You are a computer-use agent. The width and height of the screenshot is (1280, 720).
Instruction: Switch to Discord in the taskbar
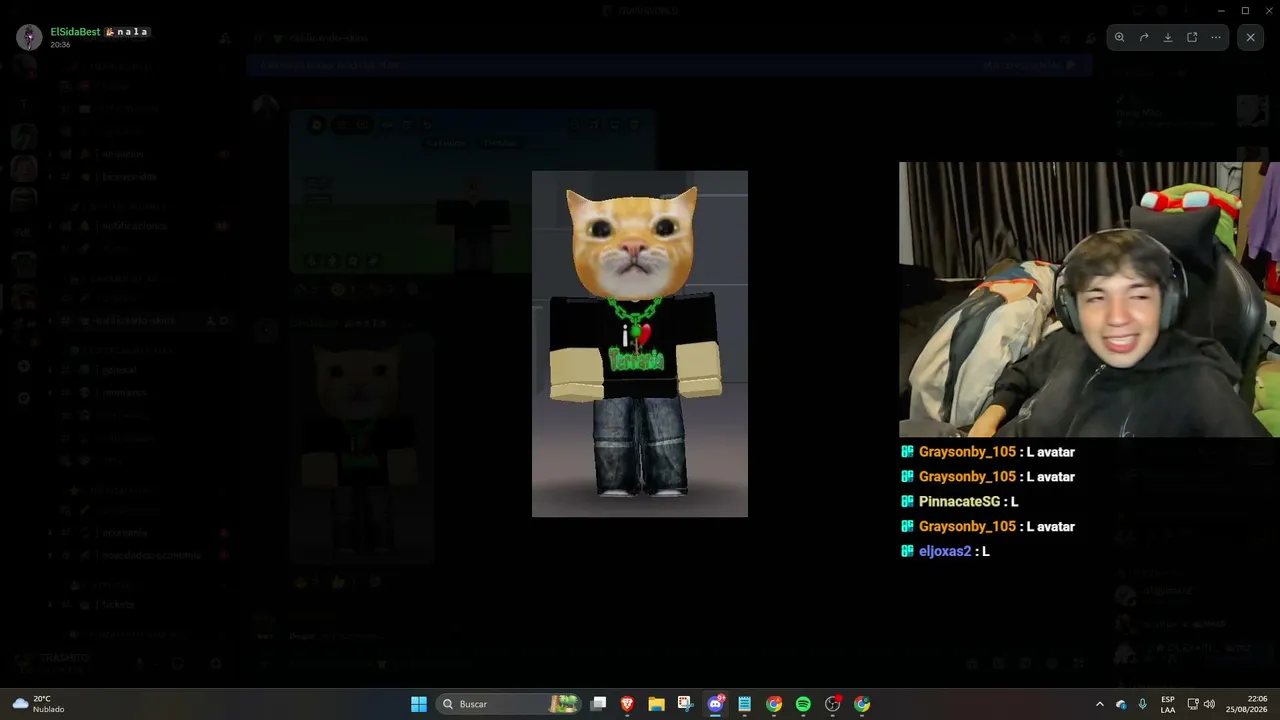click(715, 704)
